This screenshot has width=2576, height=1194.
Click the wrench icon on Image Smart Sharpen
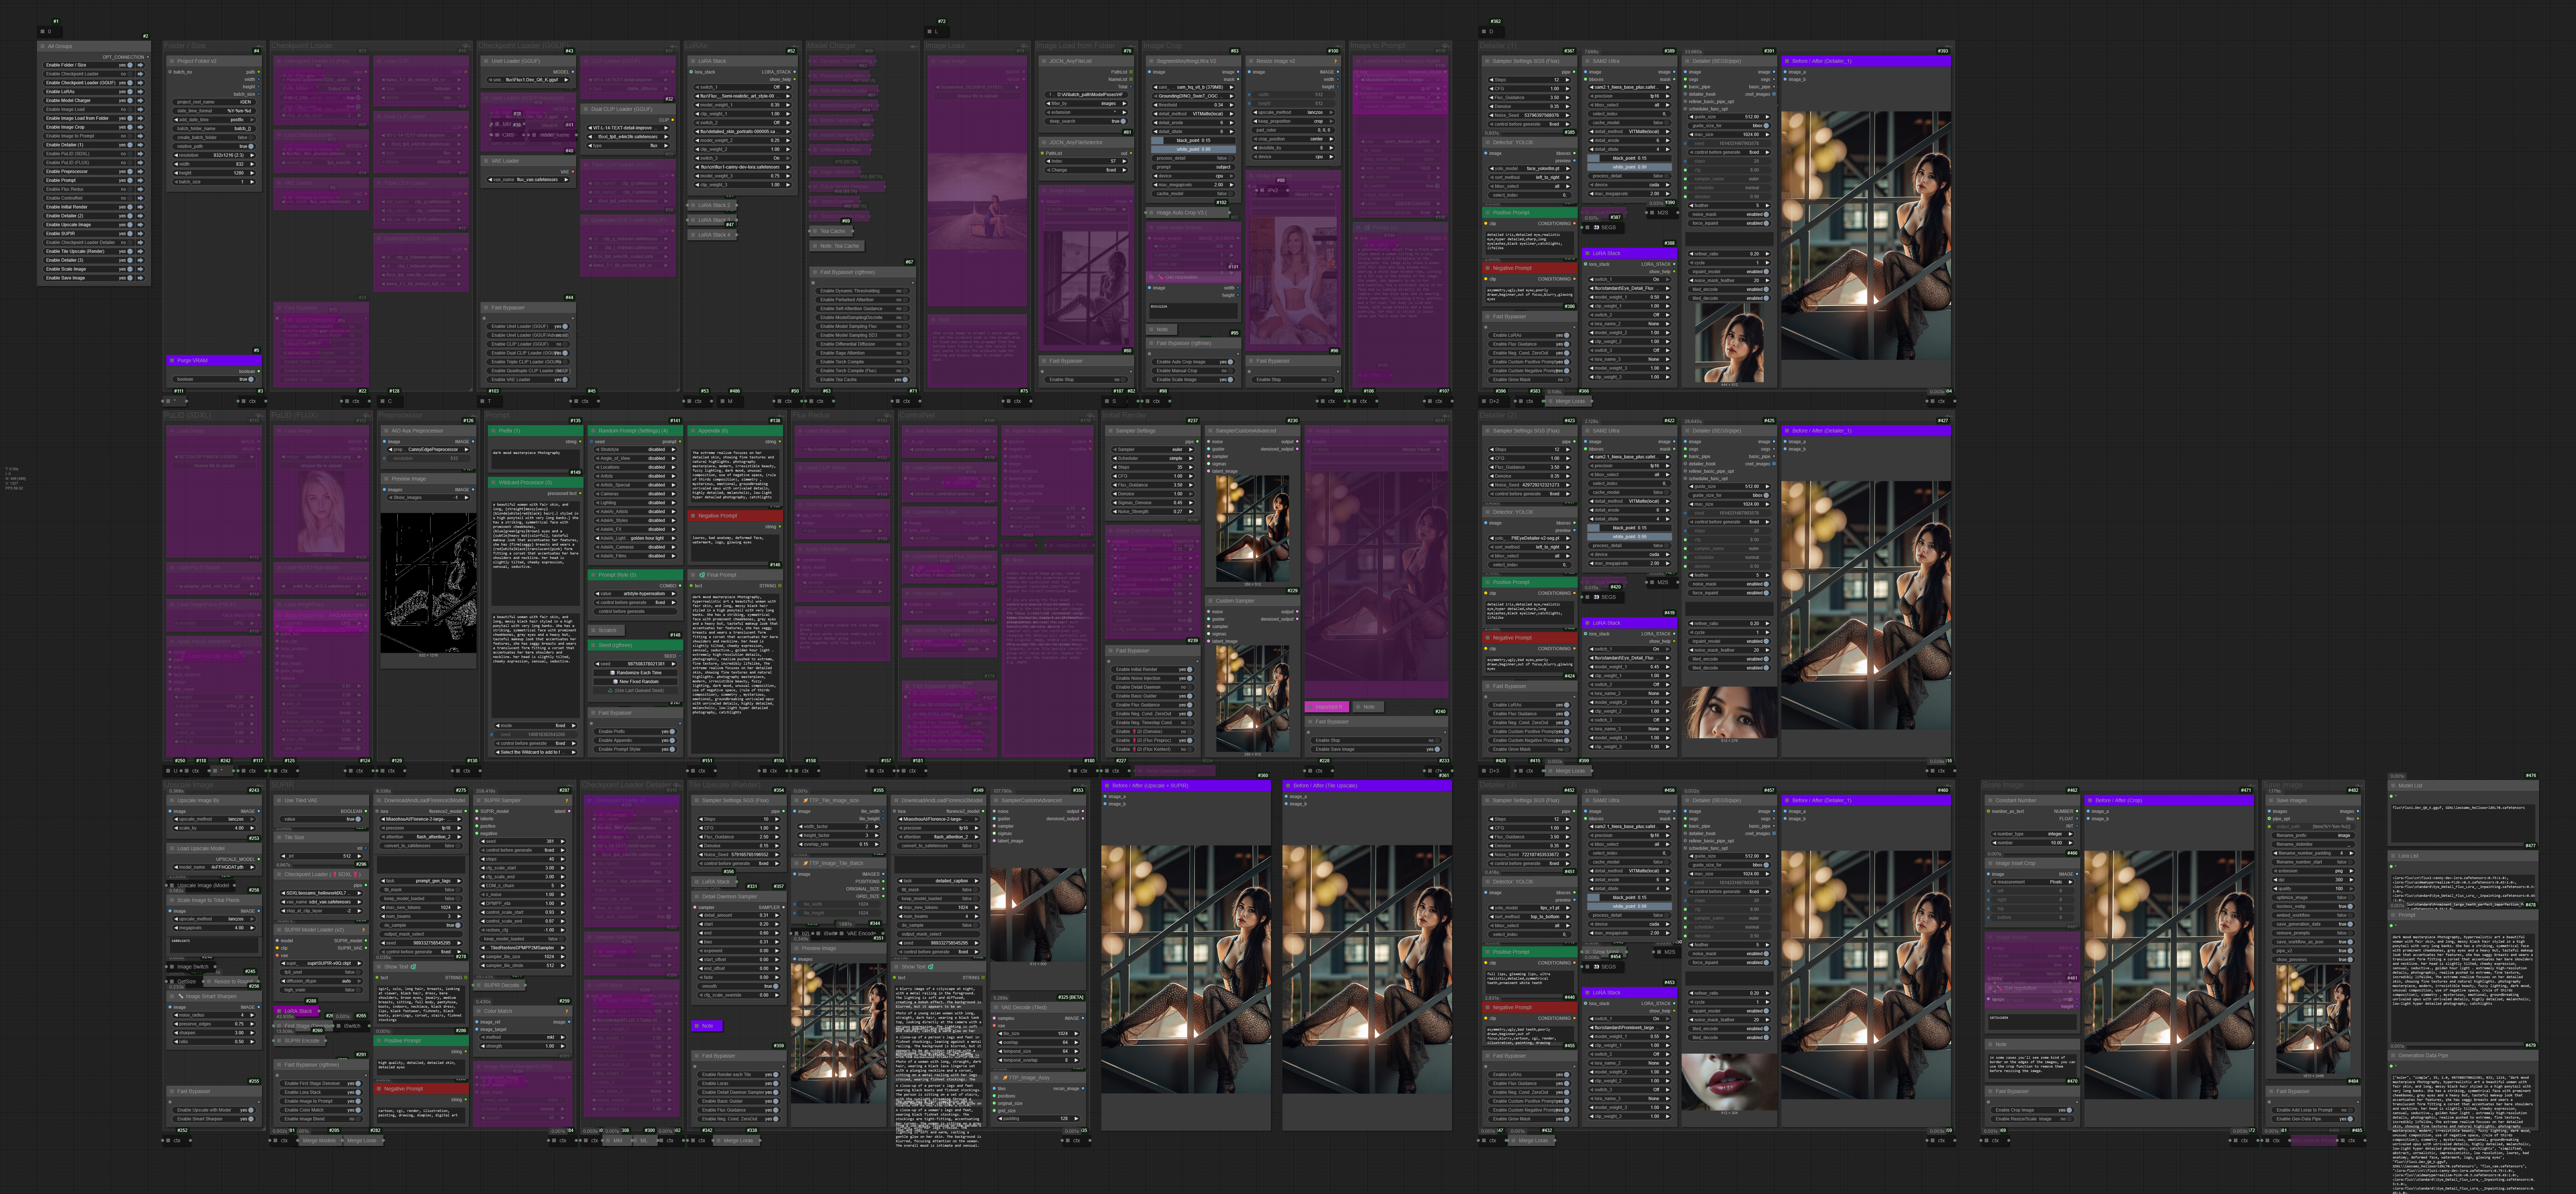[x=181, y=996]
